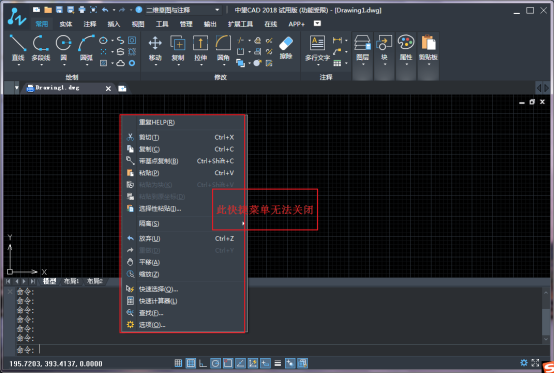Switch to the Insert (插入) ribbon tab
The height and width of the screenshot is (374, 554).
114,24
